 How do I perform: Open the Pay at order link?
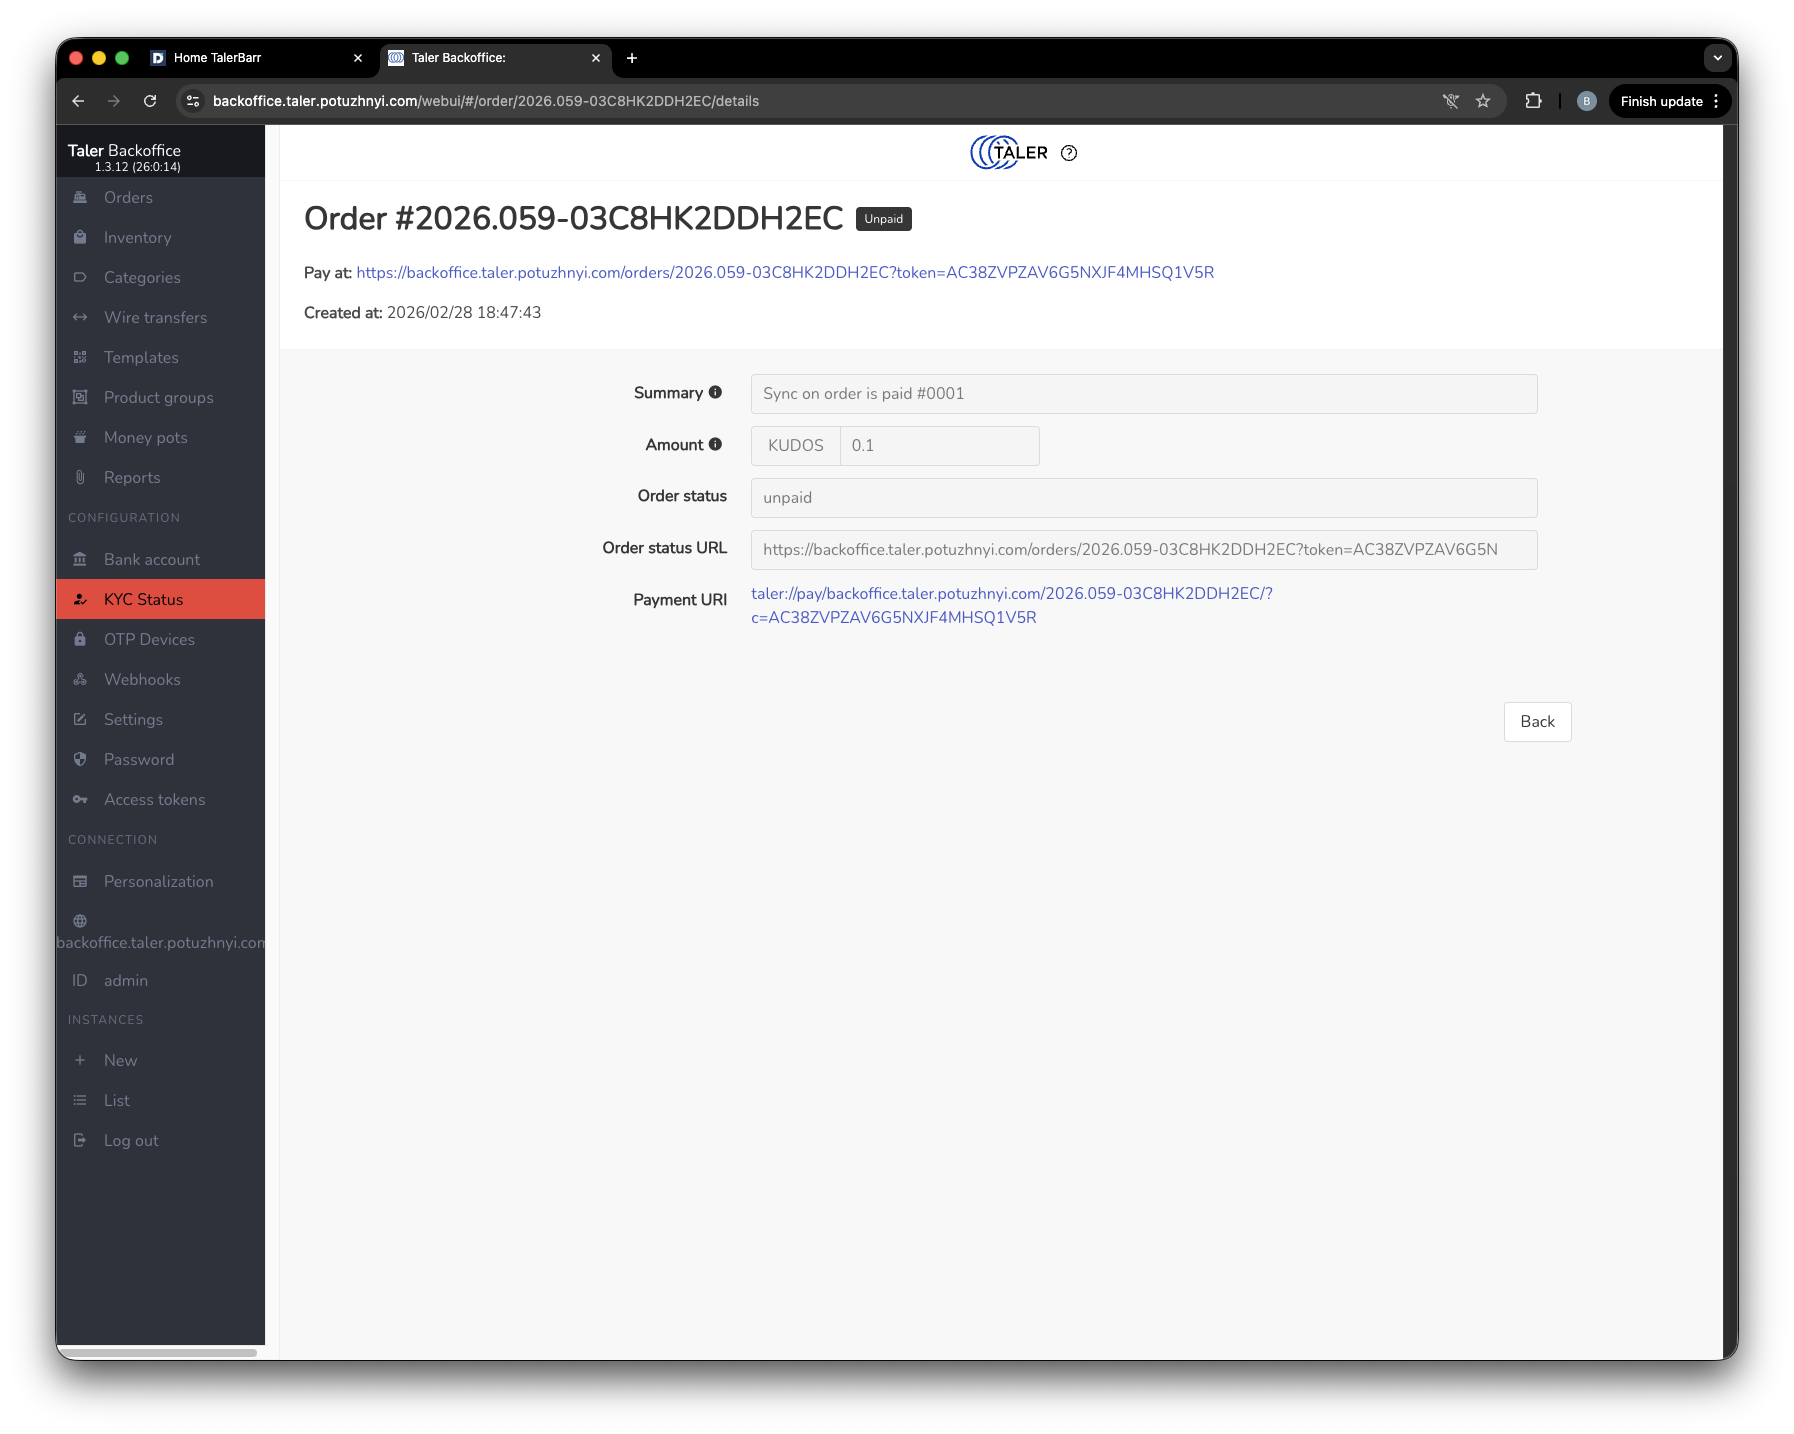(785, 273)
